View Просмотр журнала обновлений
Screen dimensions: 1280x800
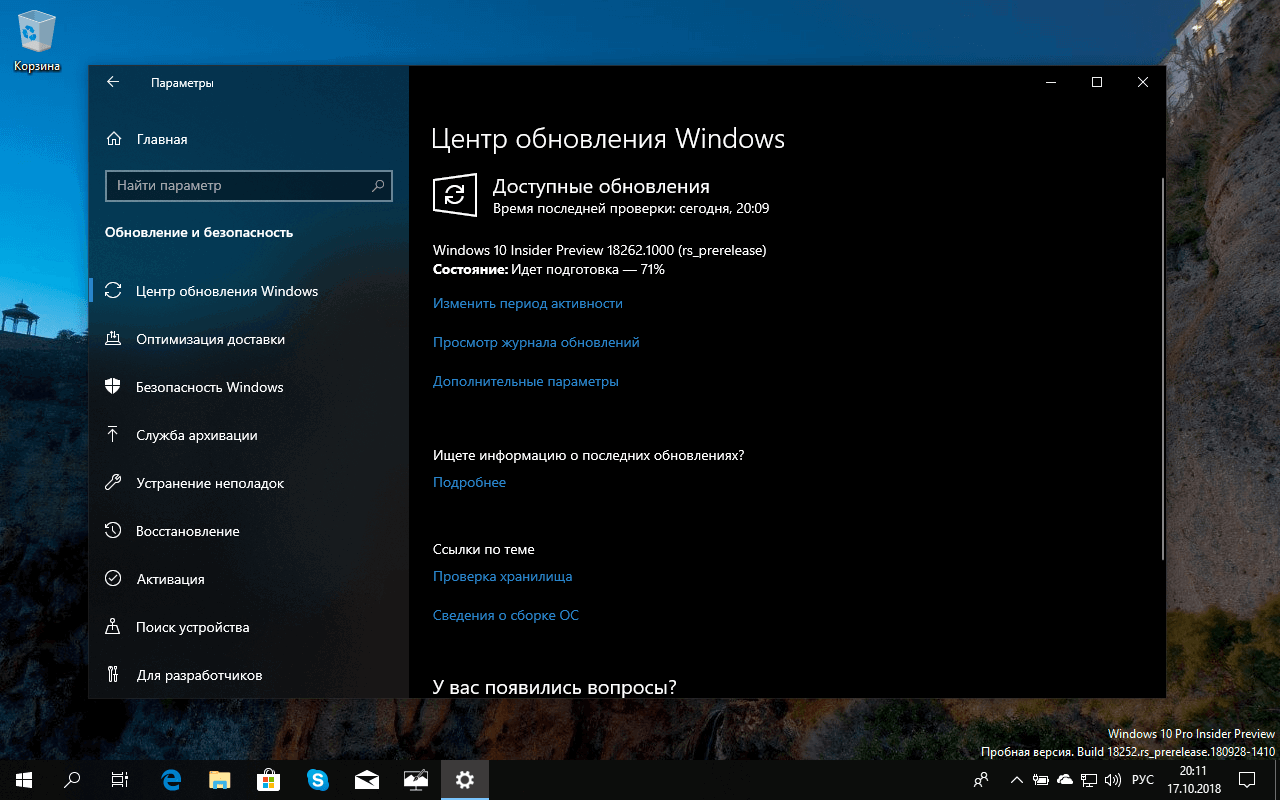pyautogui.click(x=537, y=342)
